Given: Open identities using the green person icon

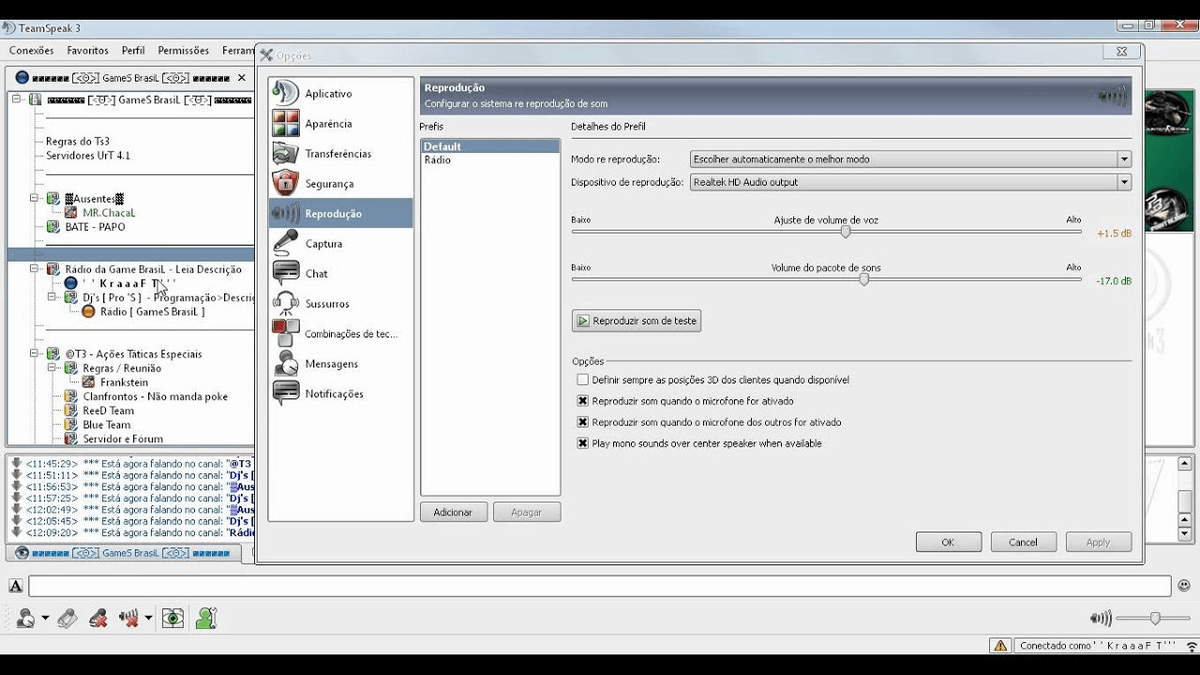Looking at the screenshot, I should 205,618.
